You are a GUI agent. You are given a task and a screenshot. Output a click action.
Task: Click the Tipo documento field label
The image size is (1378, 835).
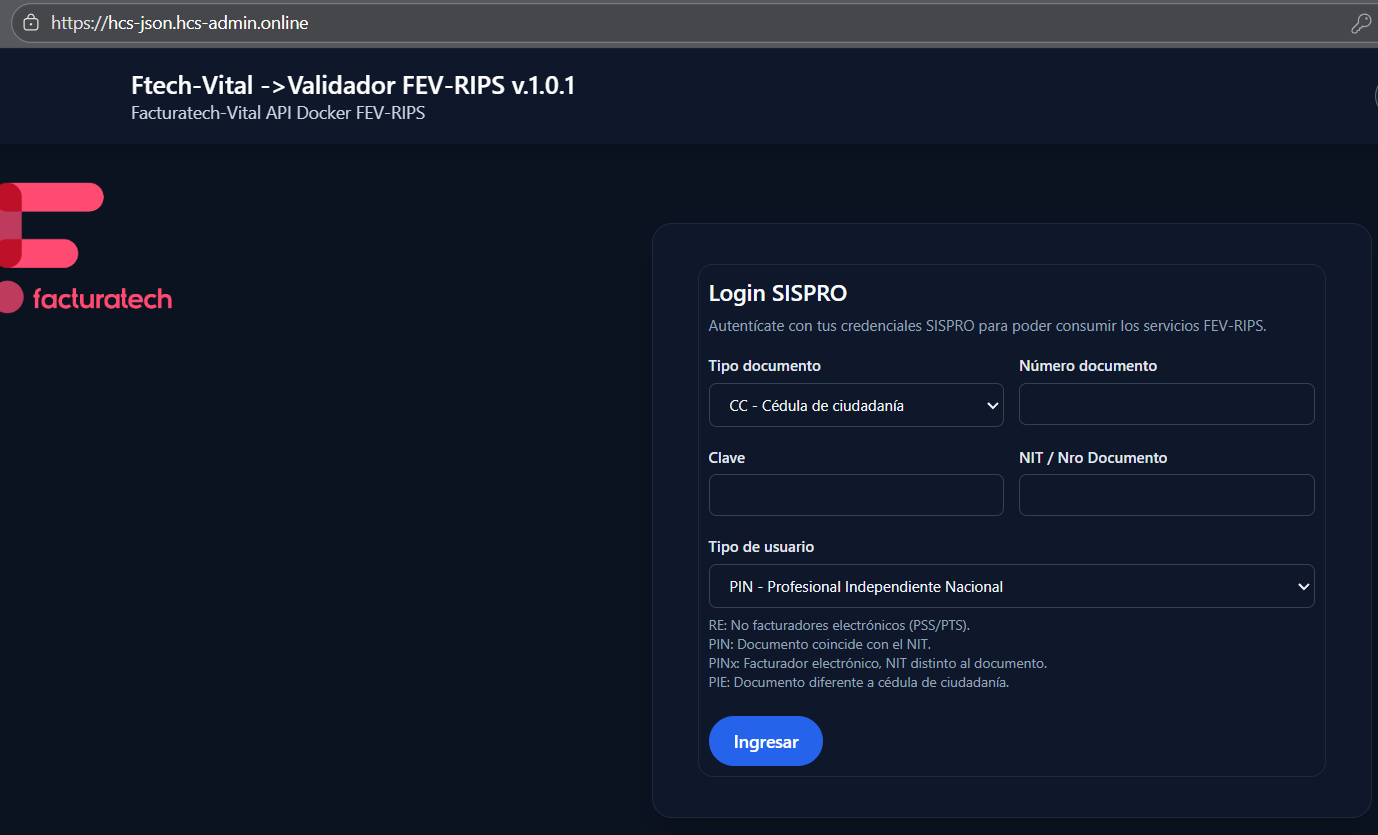(x=764, y=366)
